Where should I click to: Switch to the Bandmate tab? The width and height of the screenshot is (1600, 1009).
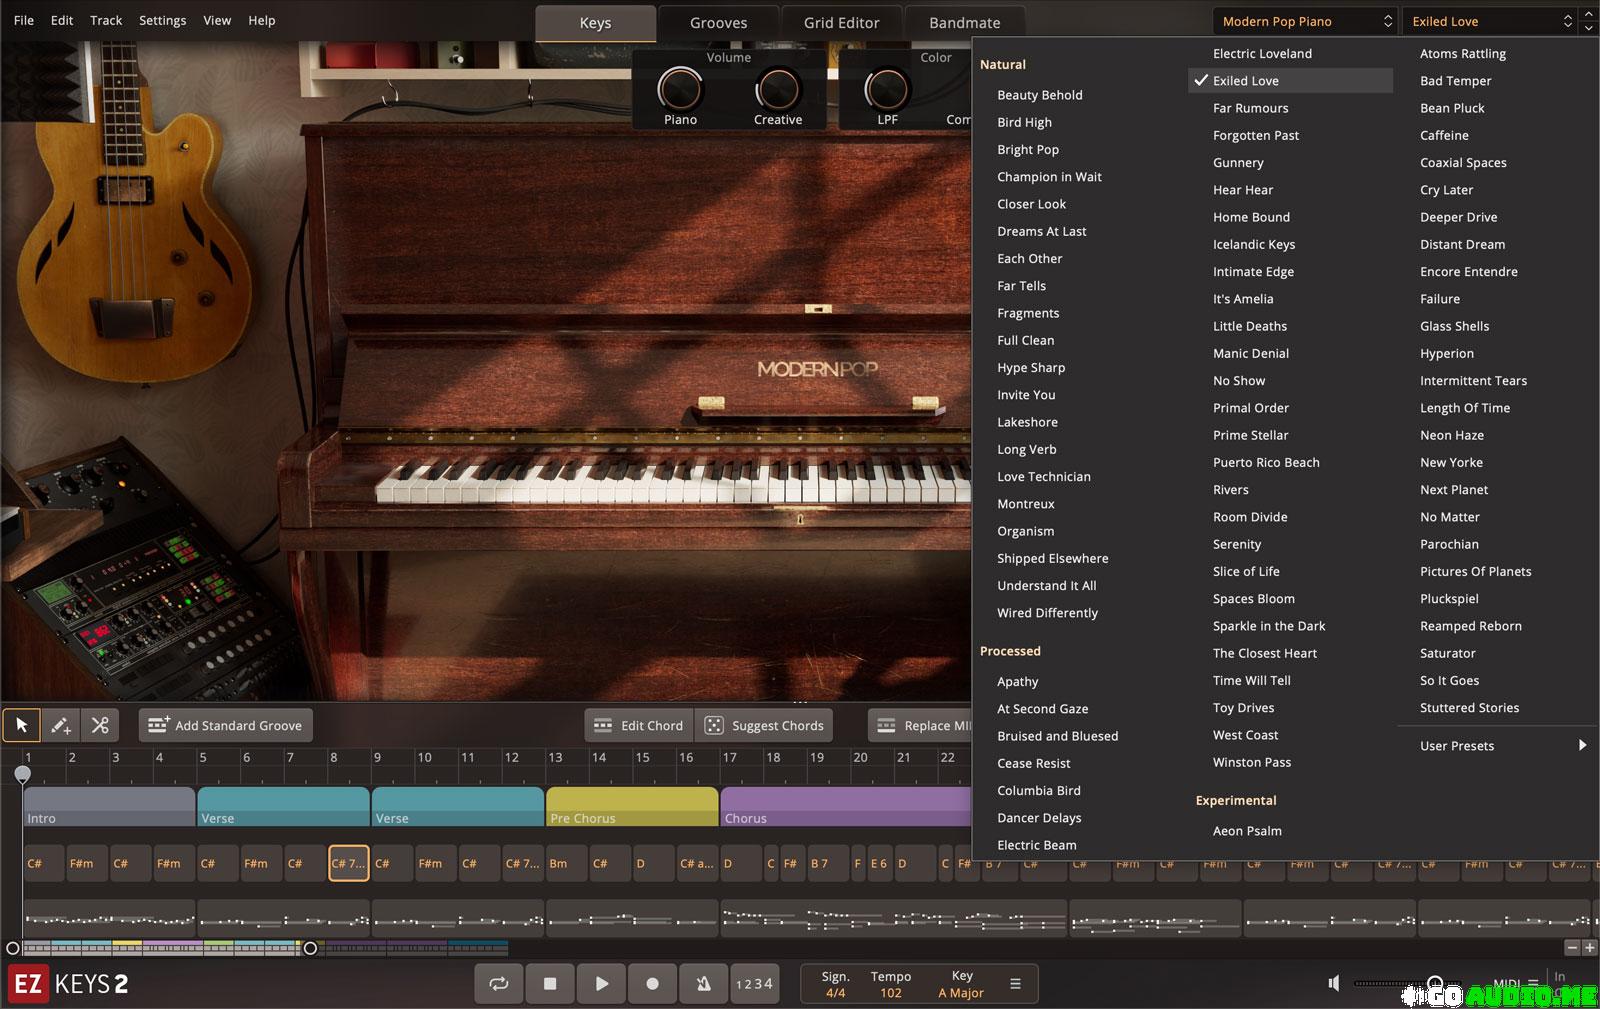964,23
